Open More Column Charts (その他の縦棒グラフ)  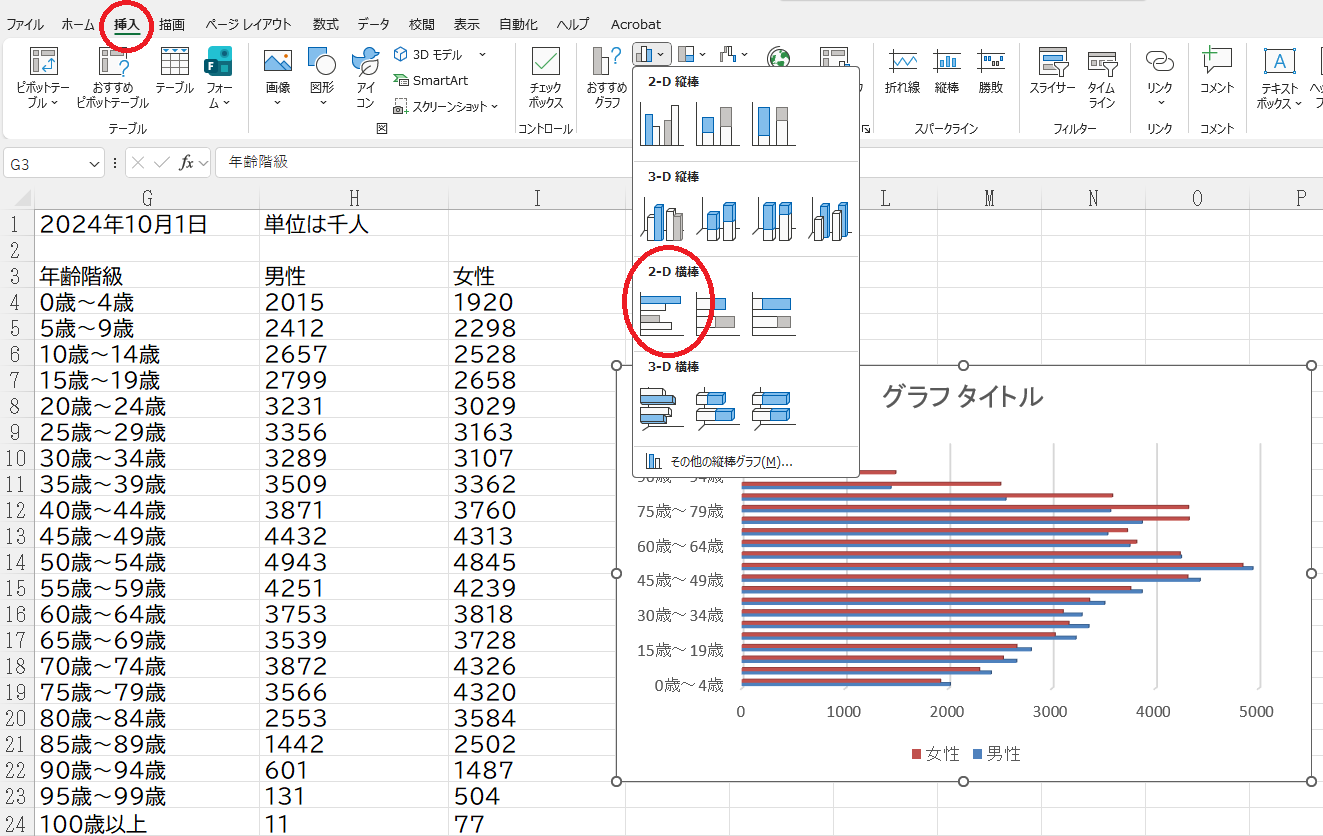(x=746, y=462)
